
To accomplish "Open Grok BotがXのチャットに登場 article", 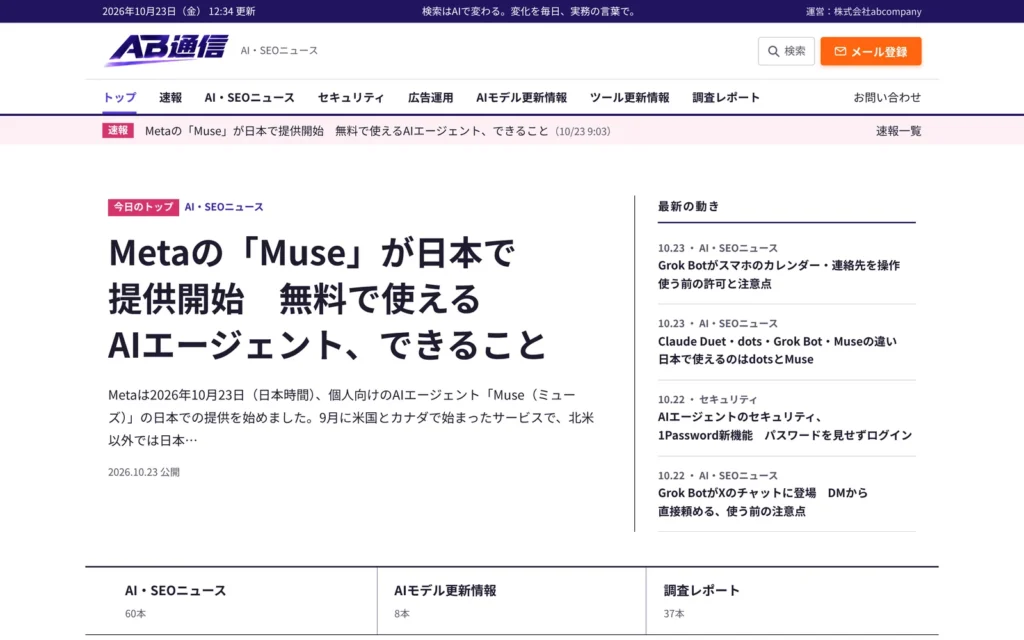I will [x=763, y=502].
